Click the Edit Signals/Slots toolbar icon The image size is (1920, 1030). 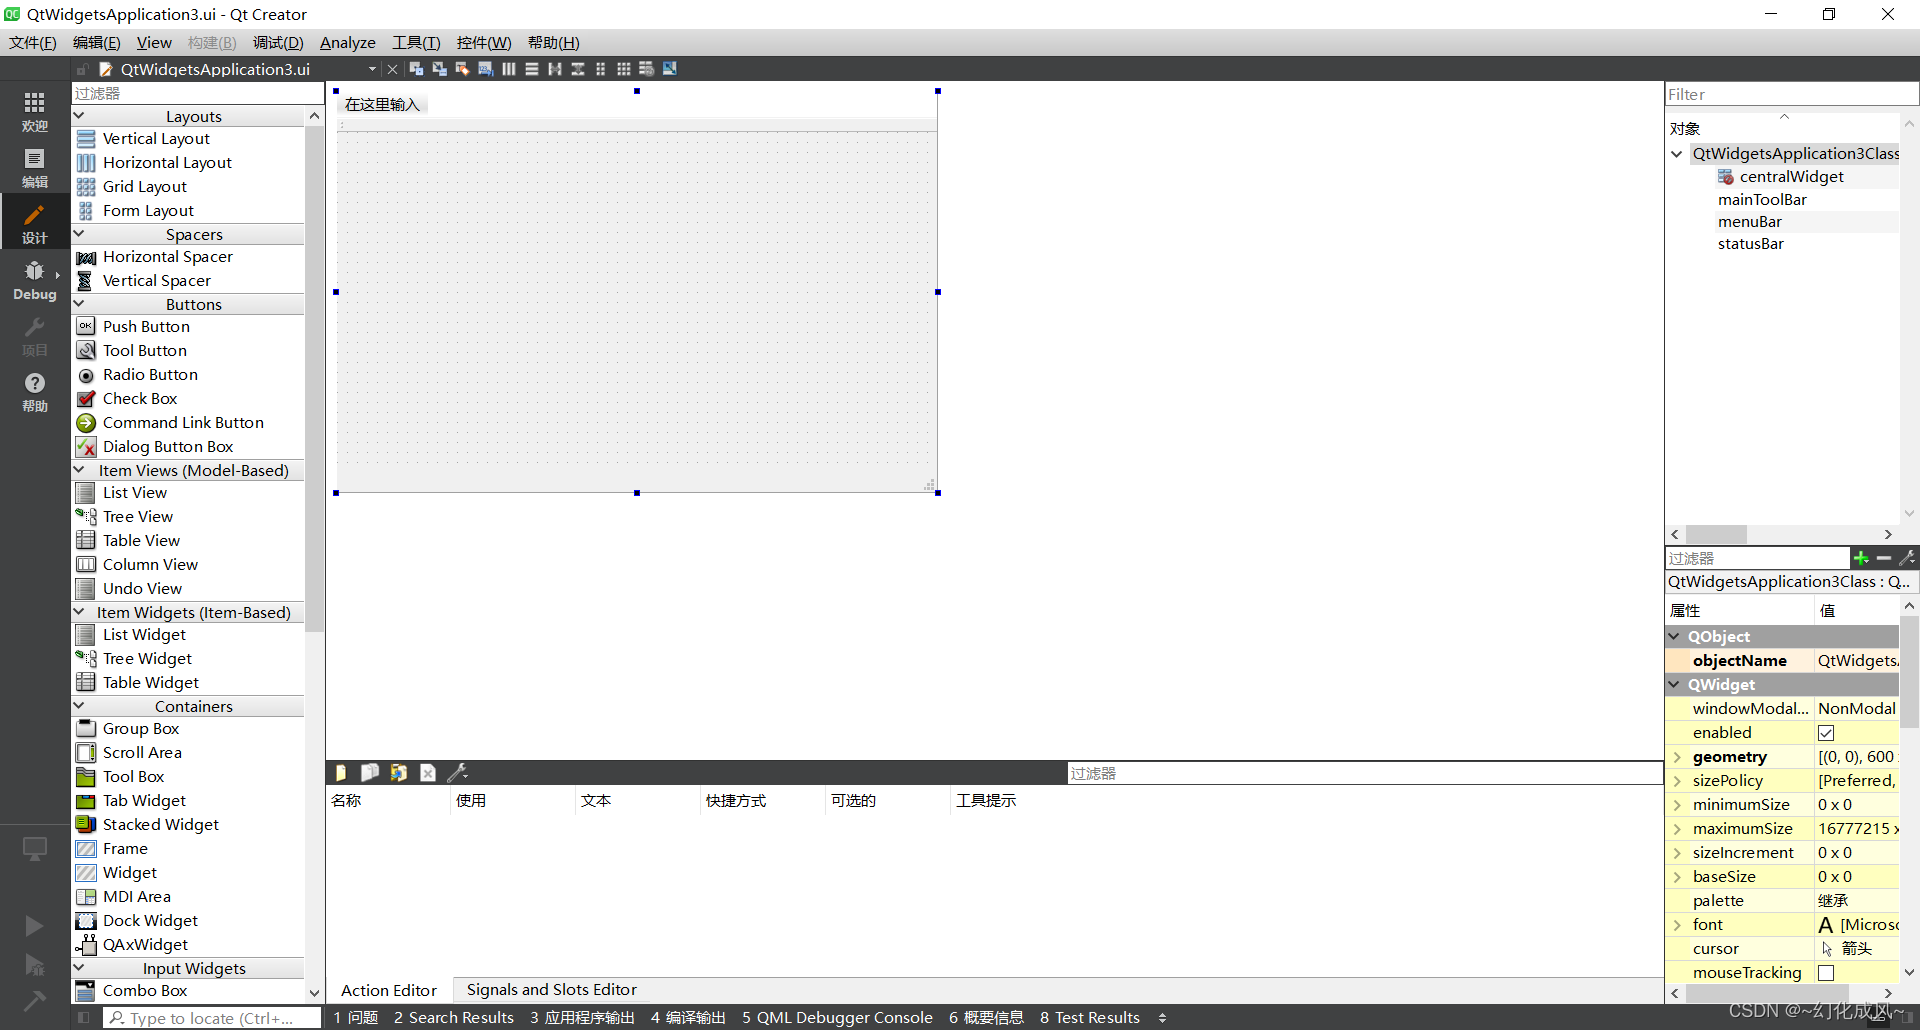(x=439, y=69)
